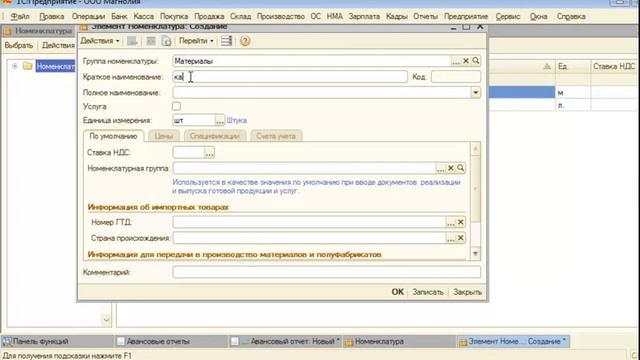Image resolution: width=640 pixels, height=360 pixels.
Task: Switch to the Счета учета tab
Action: [276, 136]
